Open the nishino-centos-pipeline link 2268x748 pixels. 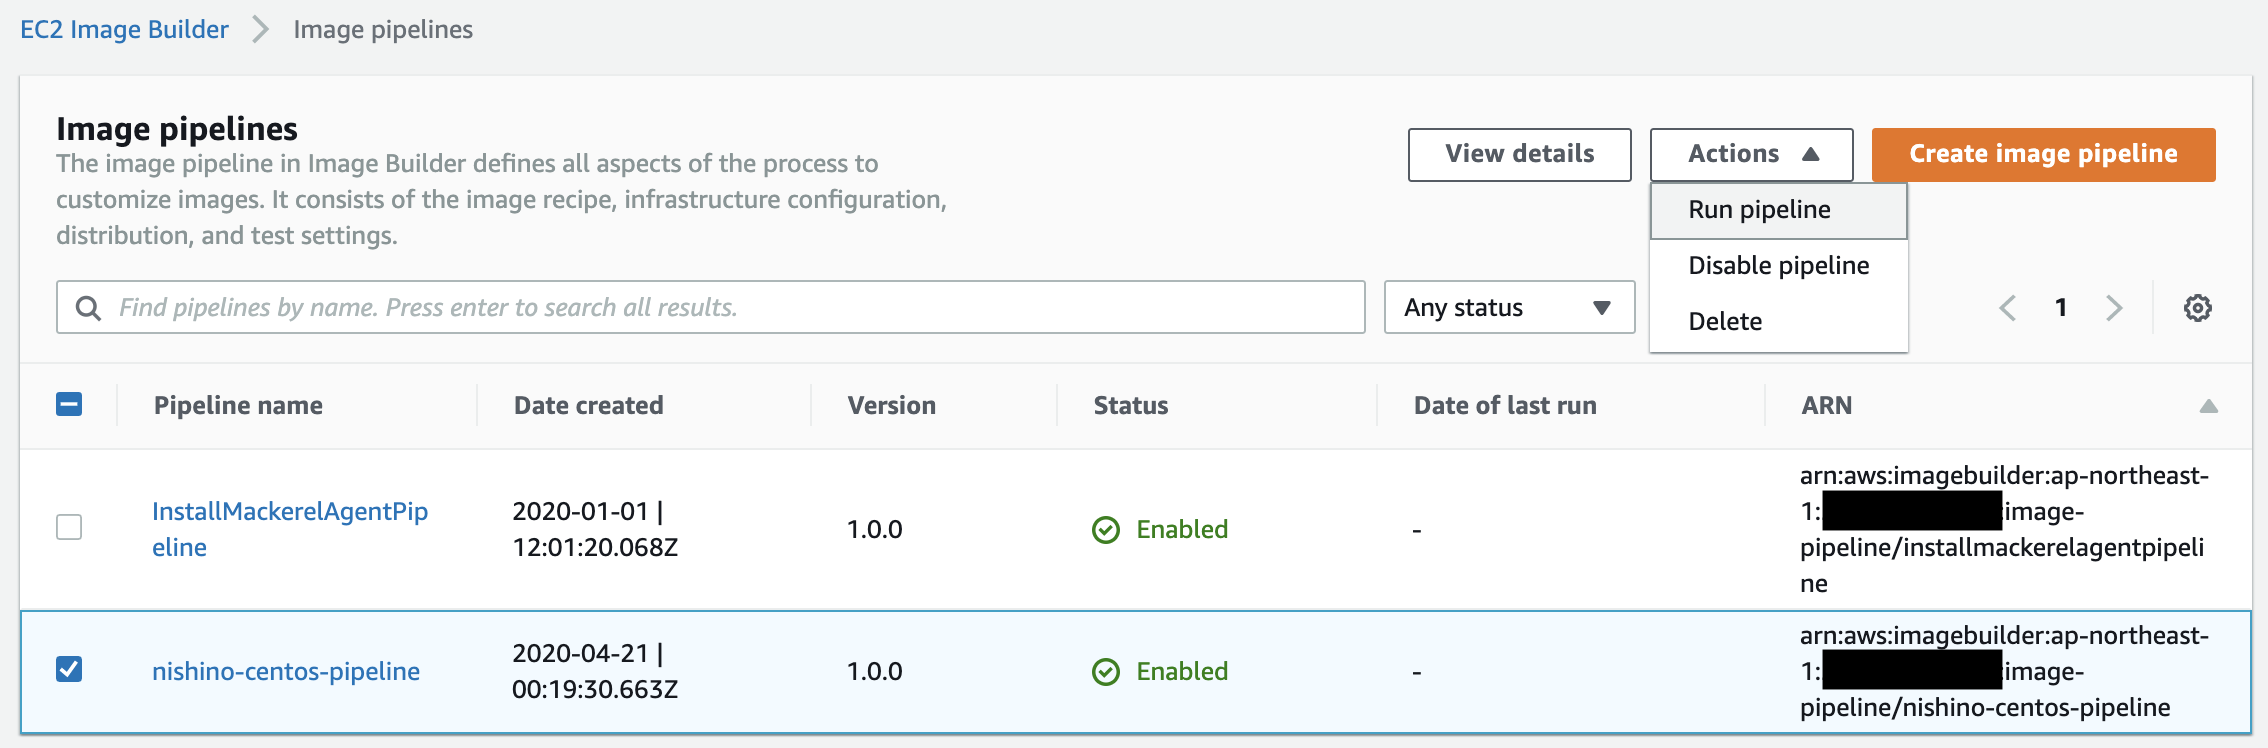coord(286,672)
